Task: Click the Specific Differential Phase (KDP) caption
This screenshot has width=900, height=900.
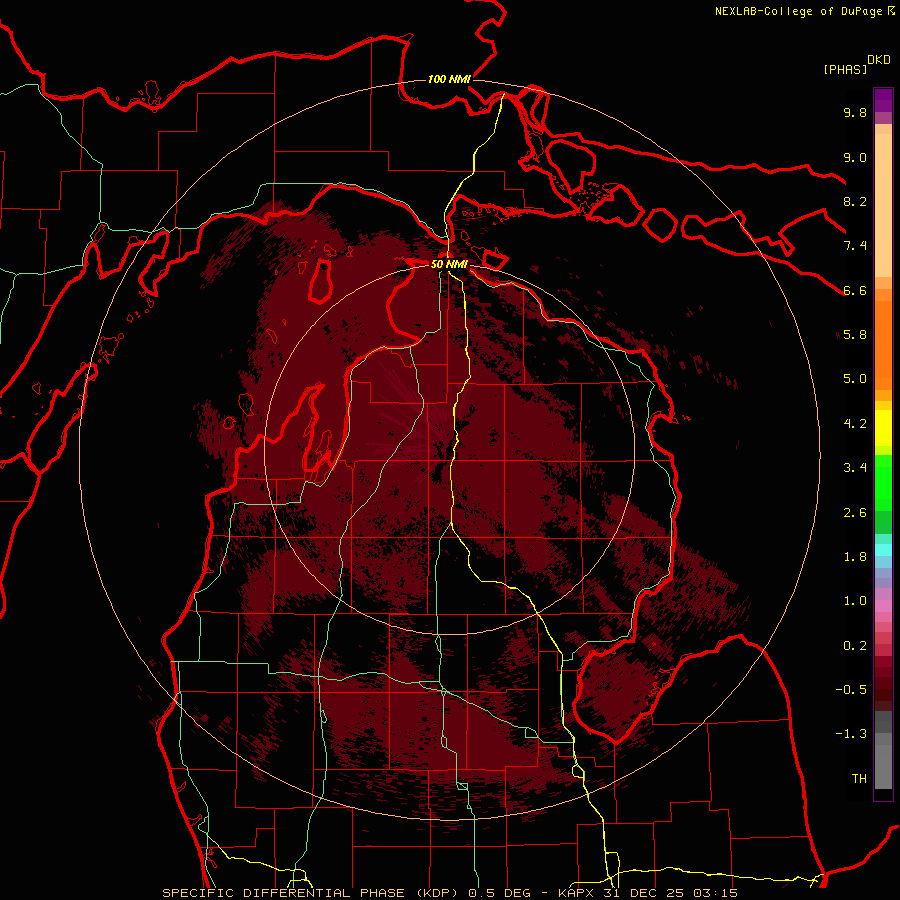Action: (x=312, y=893)
